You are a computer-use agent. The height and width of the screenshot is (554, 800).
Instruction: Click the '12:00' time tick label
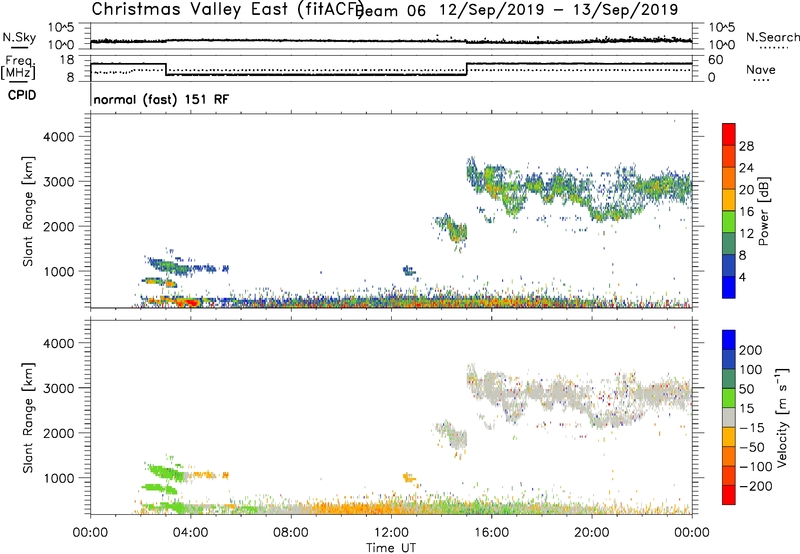(x=391, y=533)
